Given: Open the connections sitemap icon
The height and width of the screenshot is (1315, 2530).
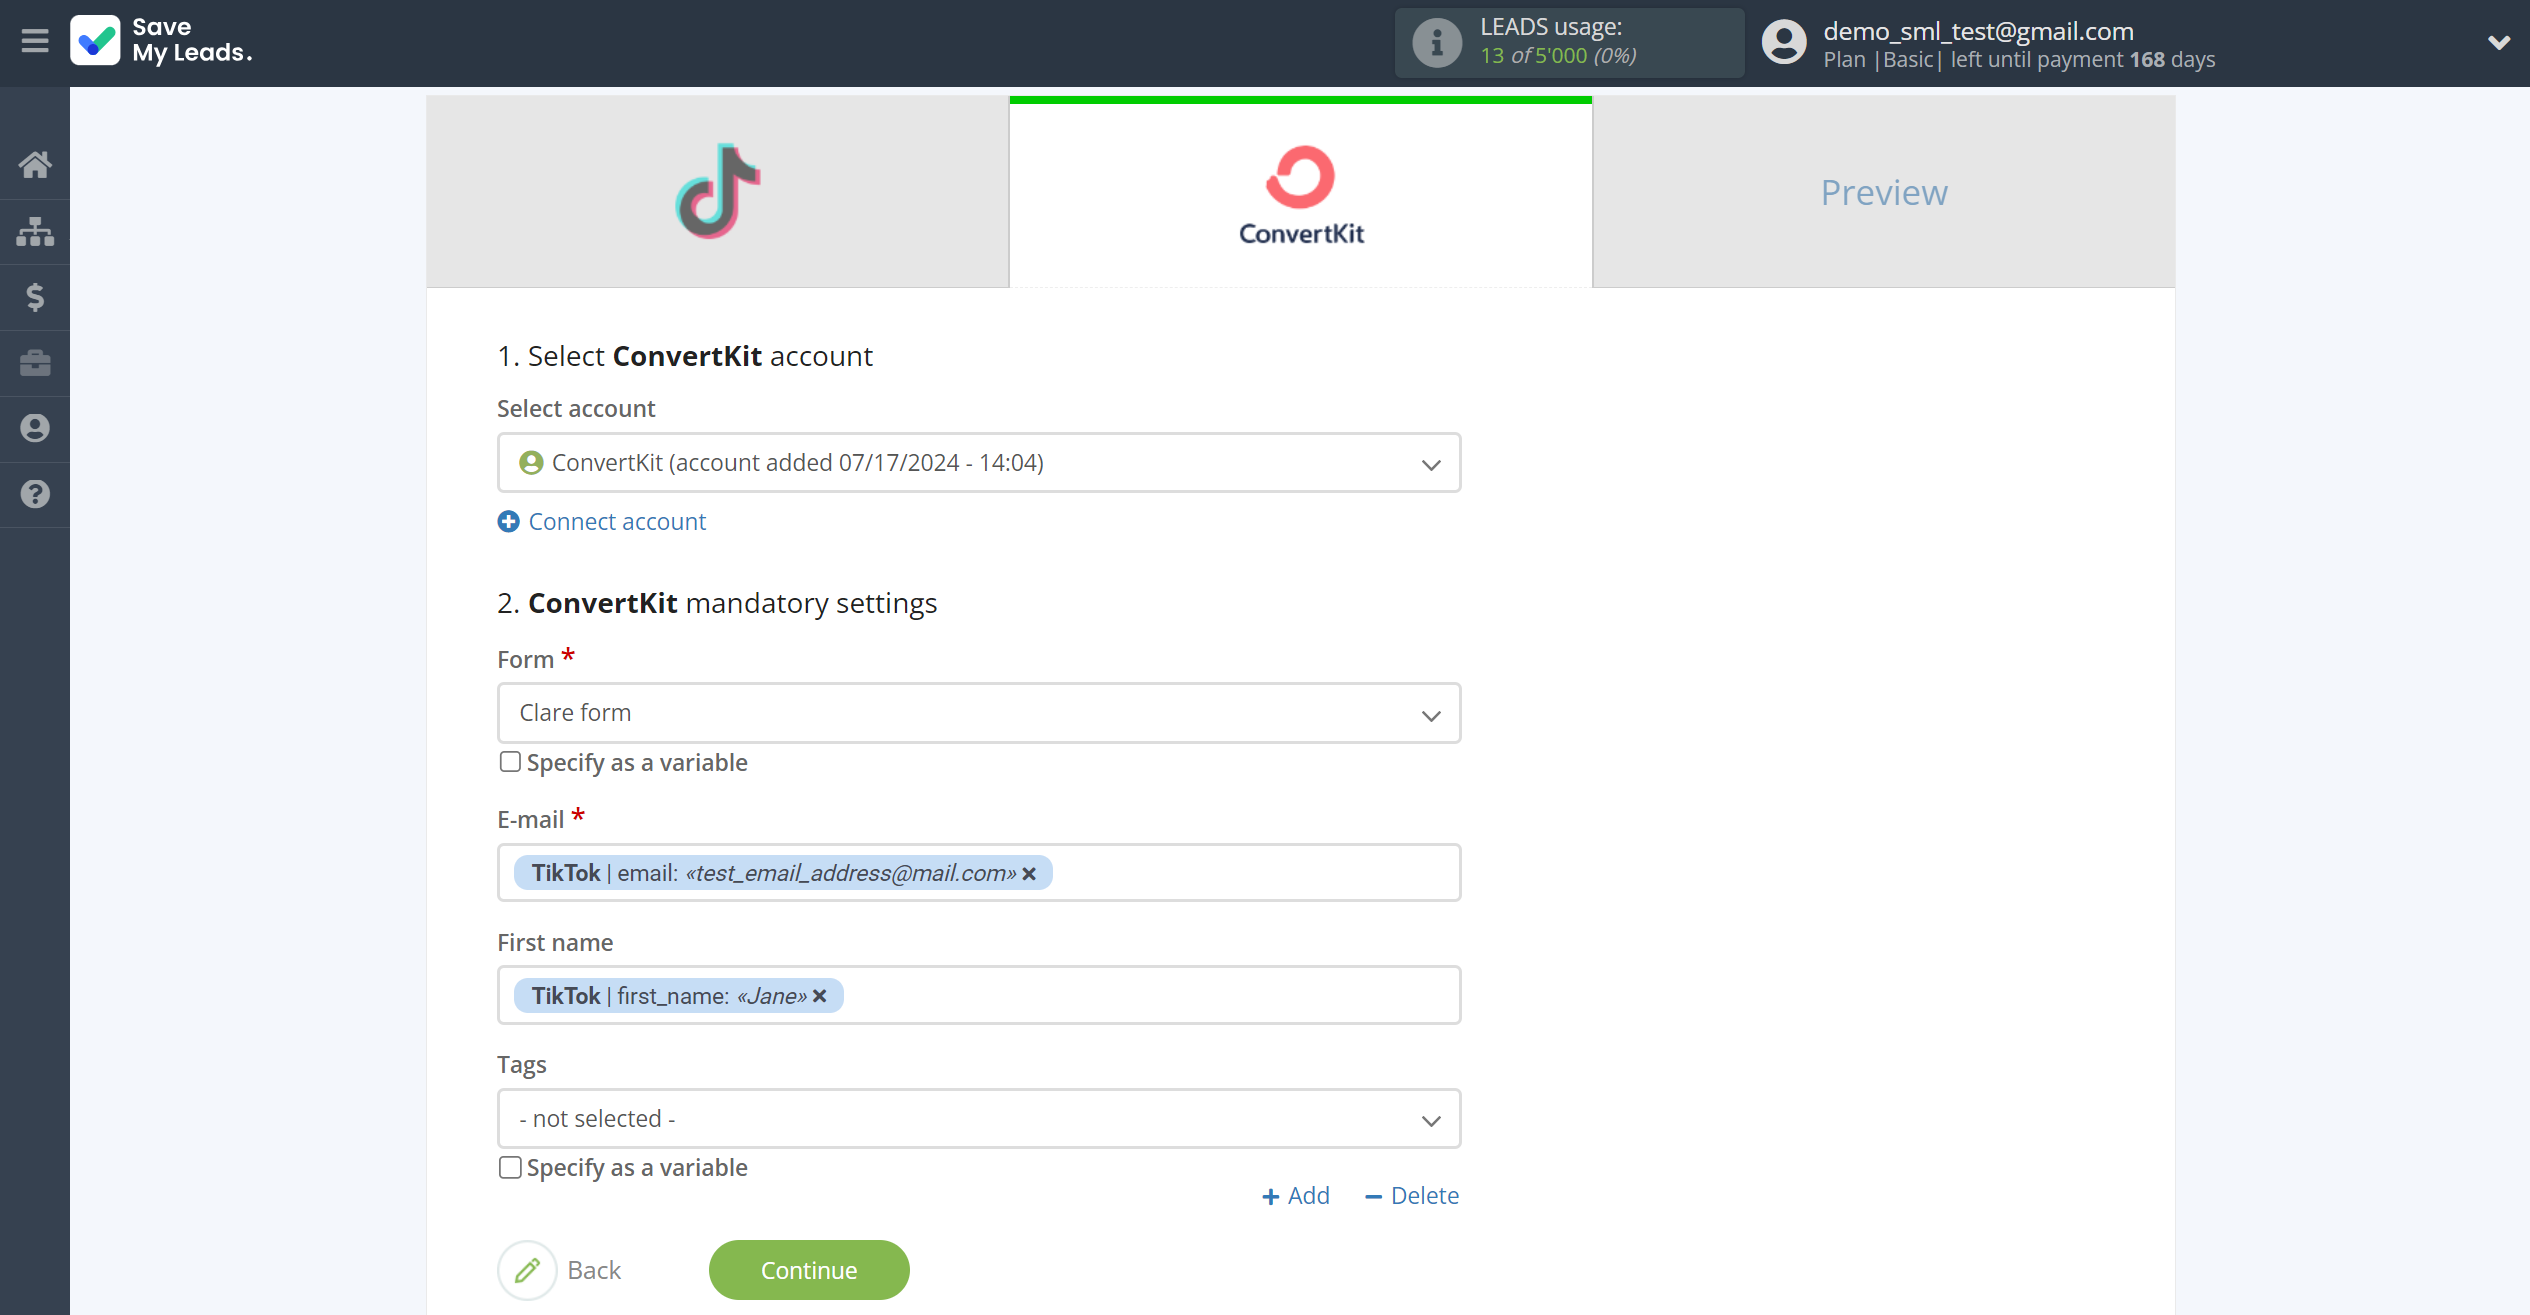Looking at the screenshot, I should point(35,231).
